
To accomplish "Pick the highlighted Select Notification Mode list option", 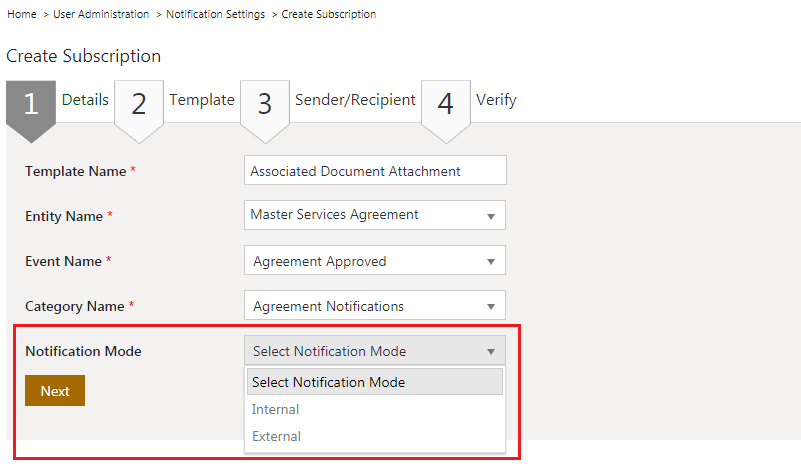I will click(x=328, y=382).
